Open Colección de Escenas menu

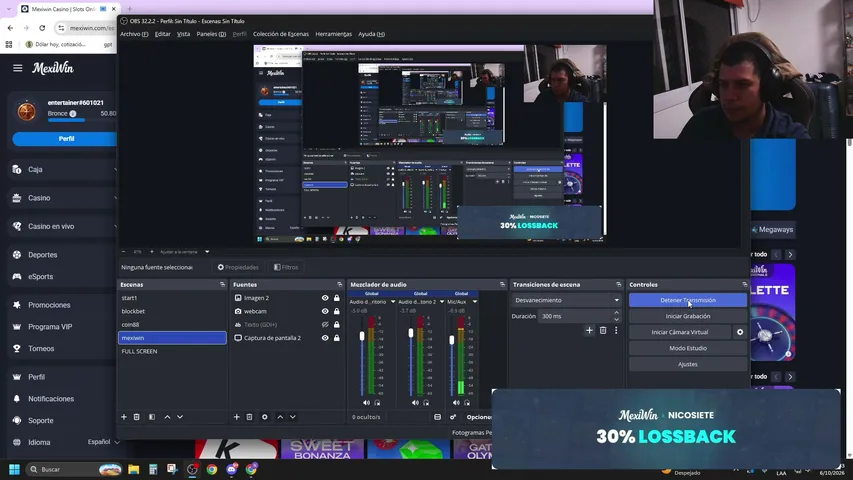click(x=281, y=34)
